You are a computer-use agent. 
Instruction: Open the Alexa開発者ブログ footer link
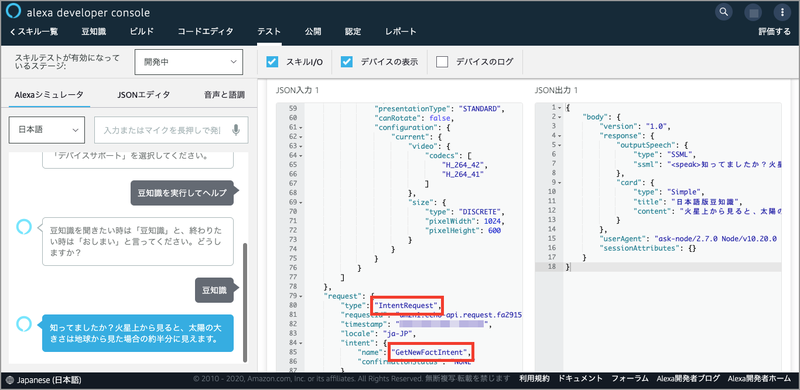[x=688, y=379]
